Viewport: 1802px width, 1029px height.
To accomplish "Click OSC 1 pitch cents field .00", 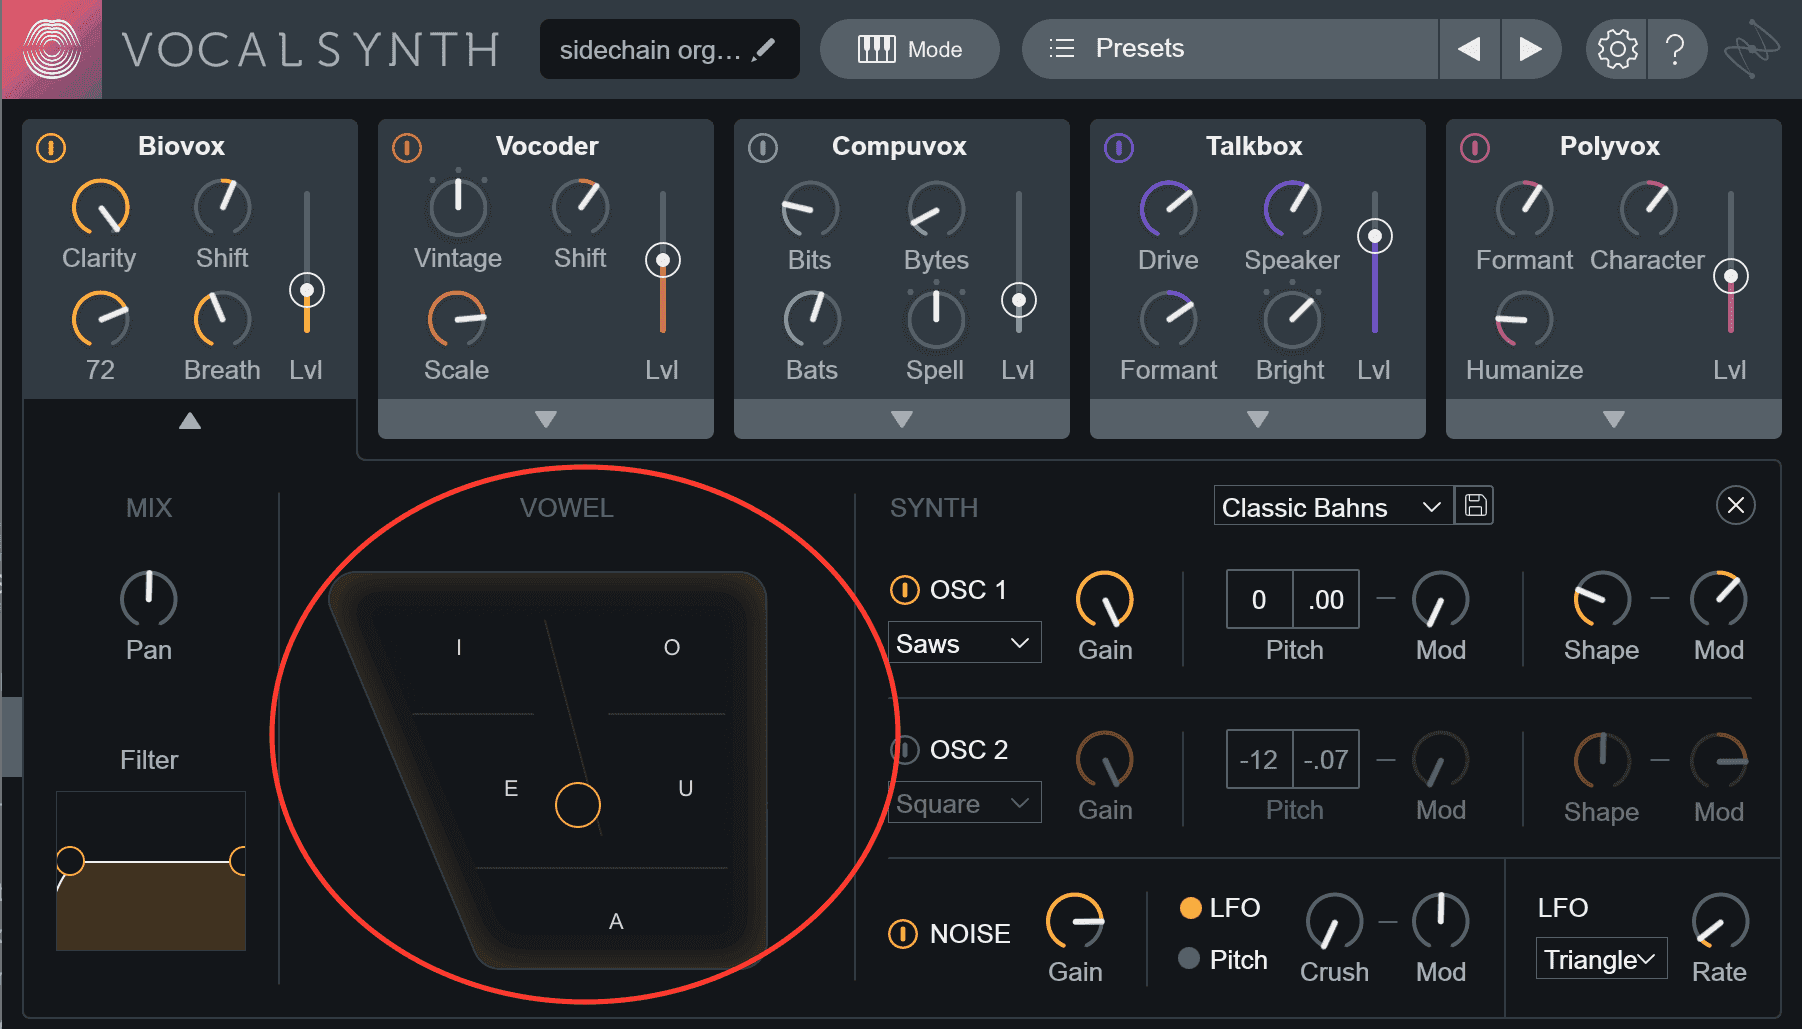I will (1326, 600).
